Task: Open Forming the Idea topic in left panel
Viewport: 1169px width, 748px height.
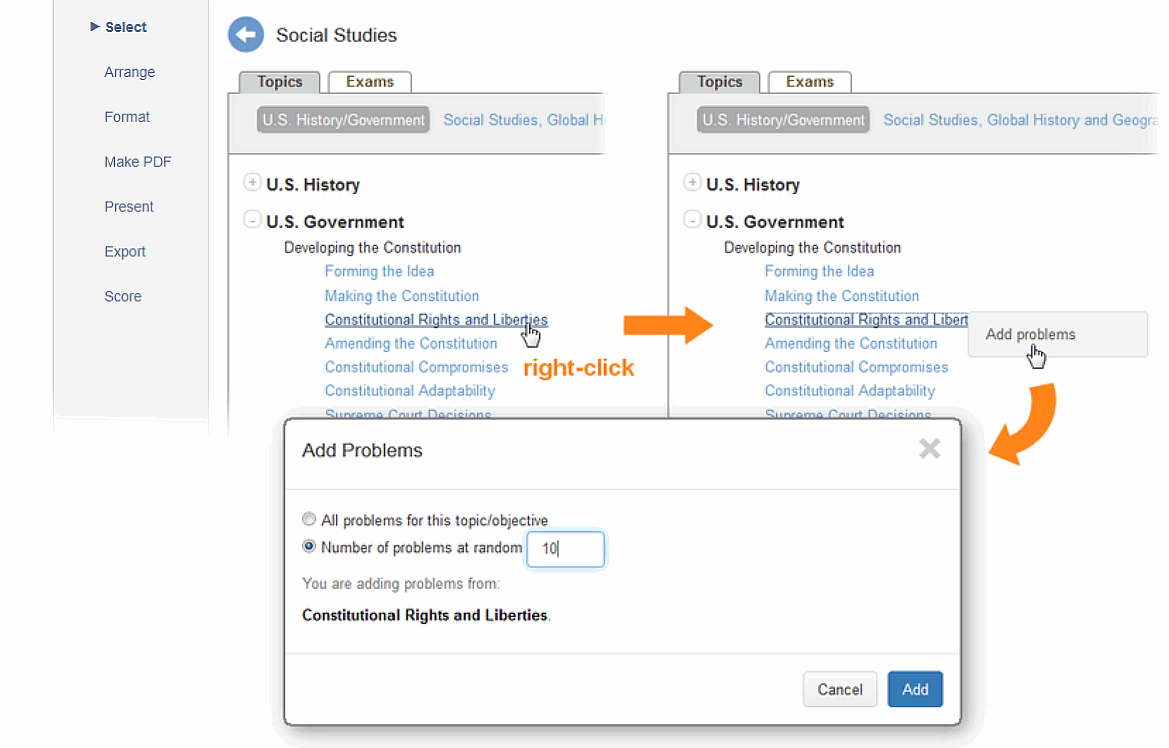Action: pos(379,271)
